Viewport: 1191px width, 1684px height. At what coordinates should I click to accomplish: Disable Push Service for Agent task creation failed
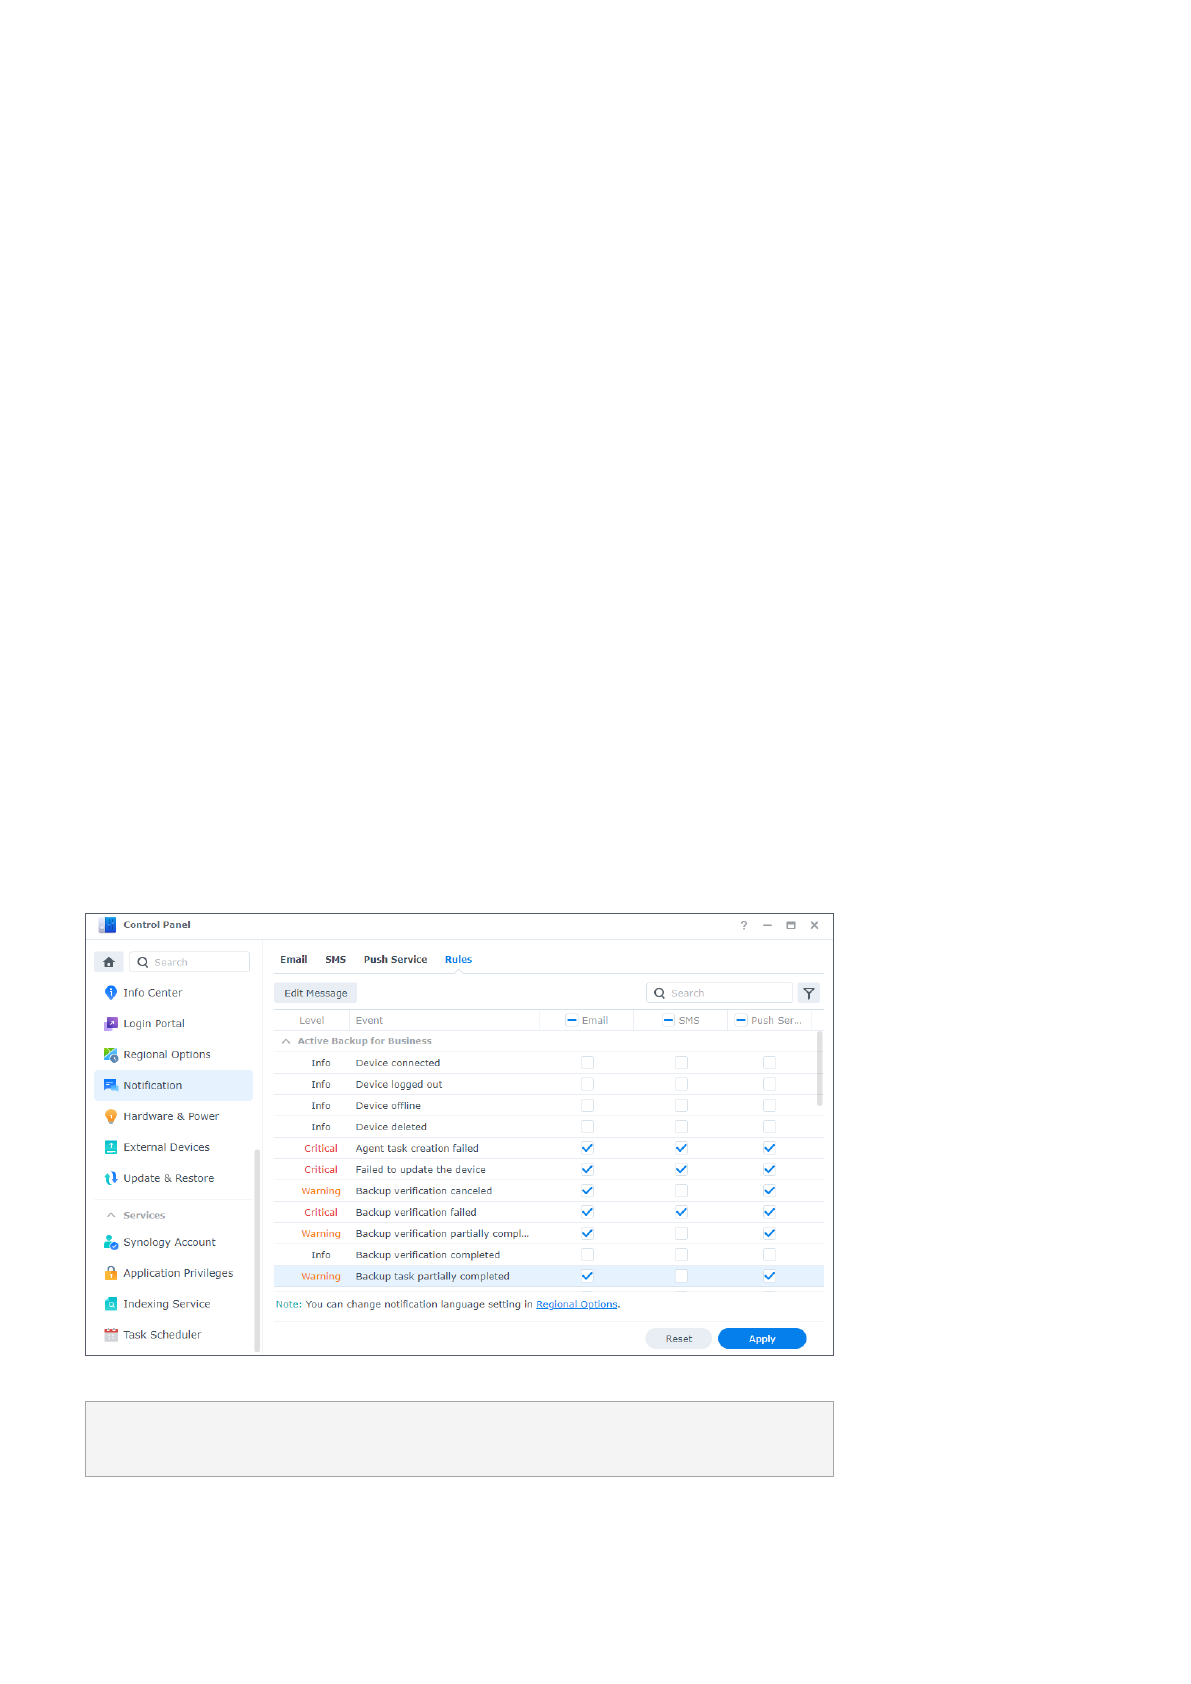(x=769, y=1148)
